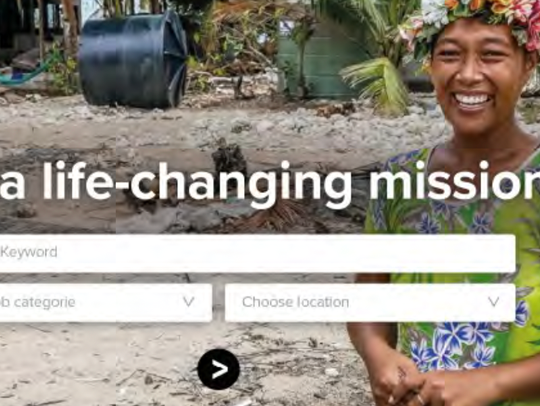This screenshot has height=406, width=540.
Task: Click the 'mission' headline word
Action: click(x=454, y=180)
